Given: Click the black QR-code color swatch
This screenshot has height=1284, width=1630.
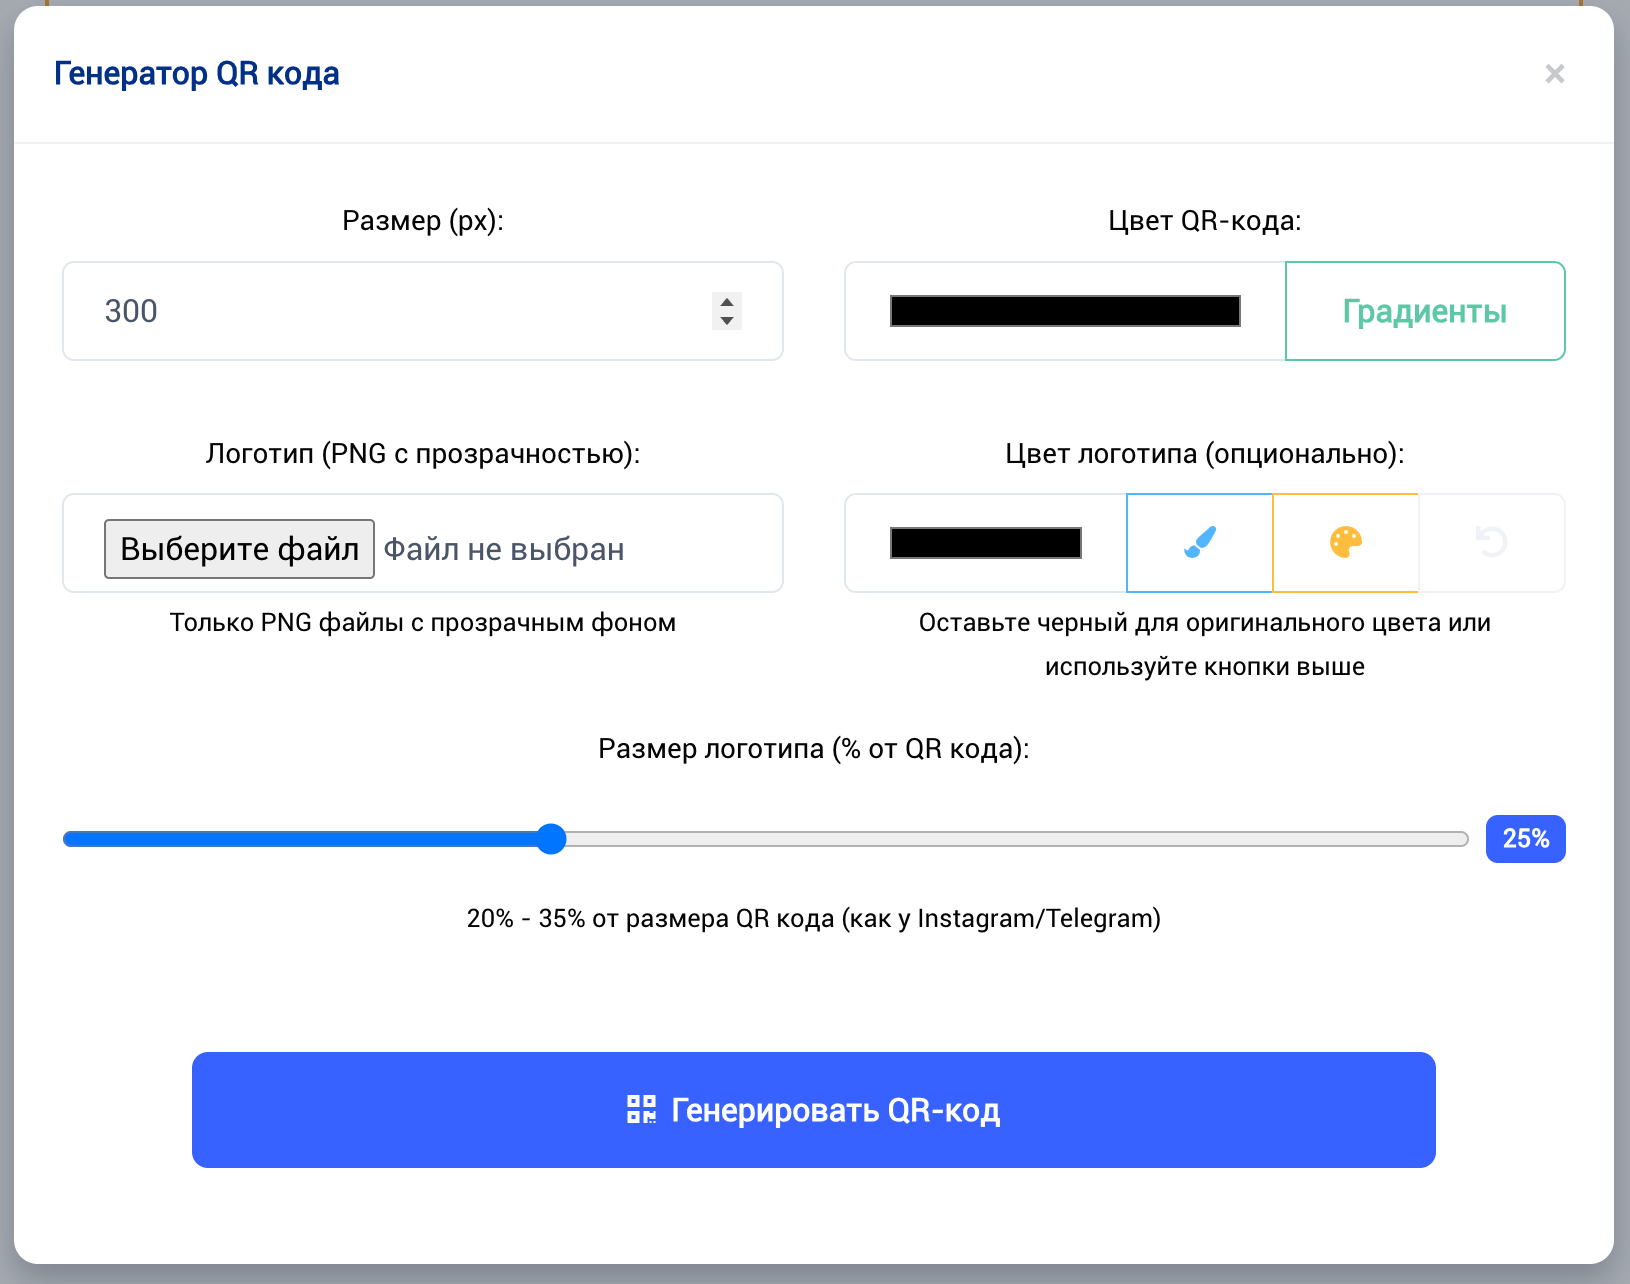Looking at the screenshot, I should [1064, 311].
